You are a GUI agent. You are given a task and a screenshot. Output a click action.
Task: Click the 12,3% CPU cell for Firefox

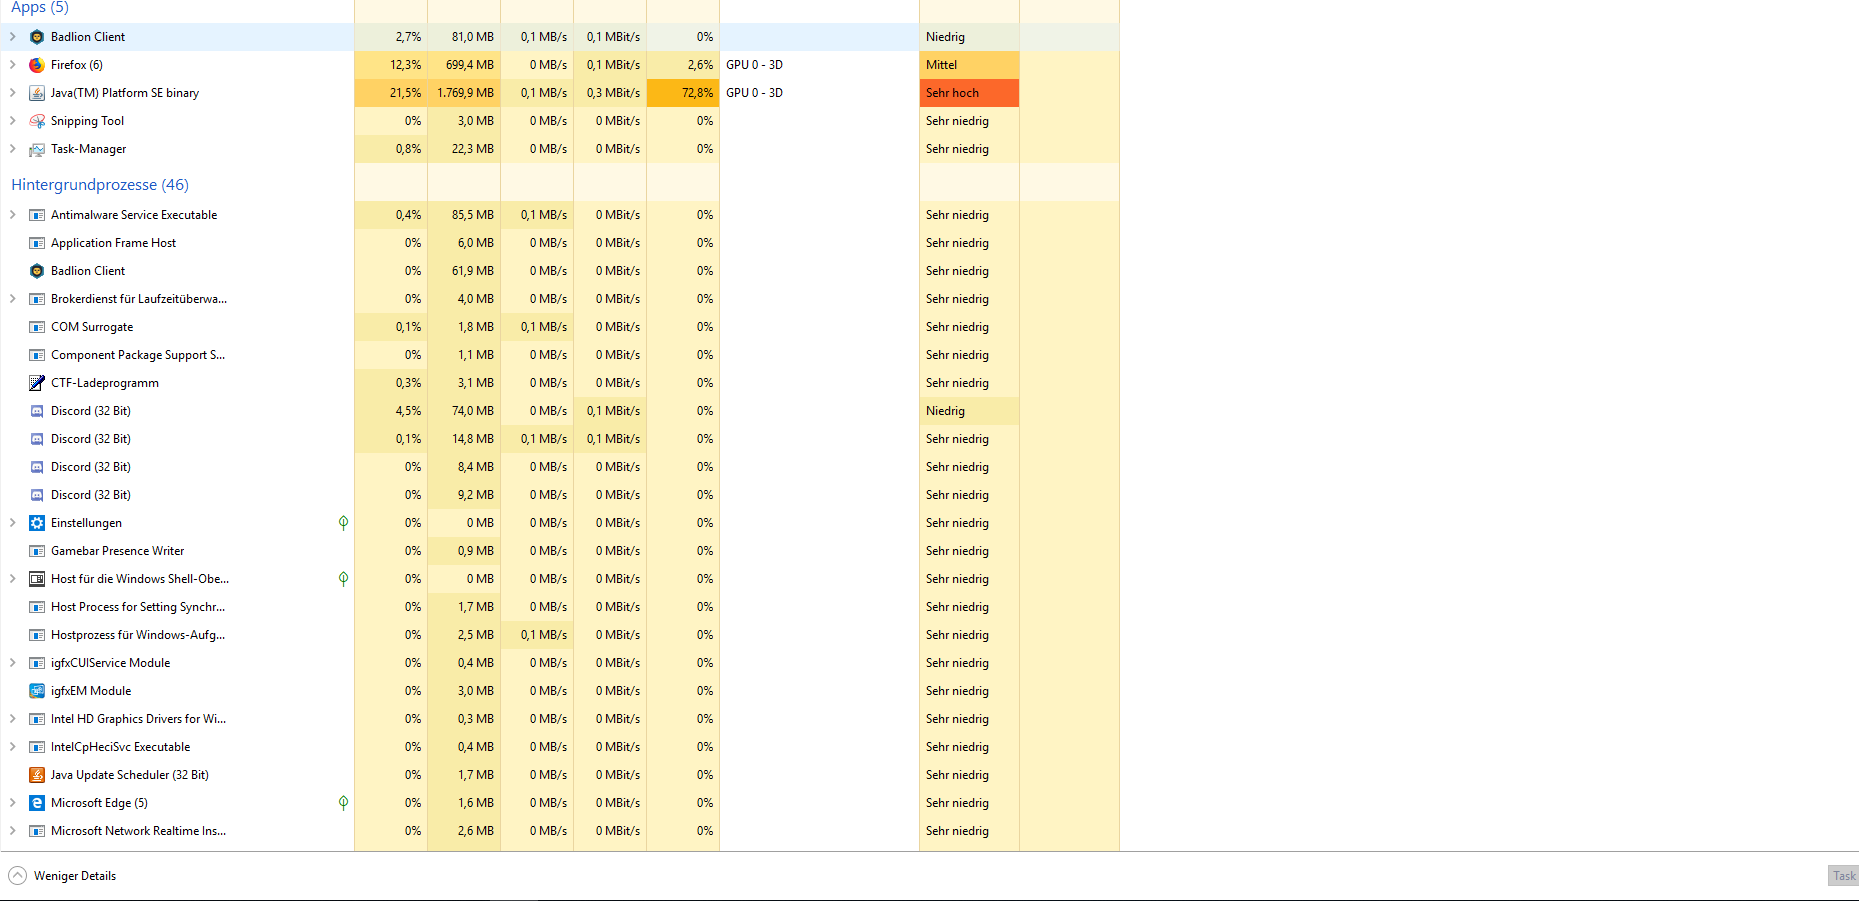point(391,65)
